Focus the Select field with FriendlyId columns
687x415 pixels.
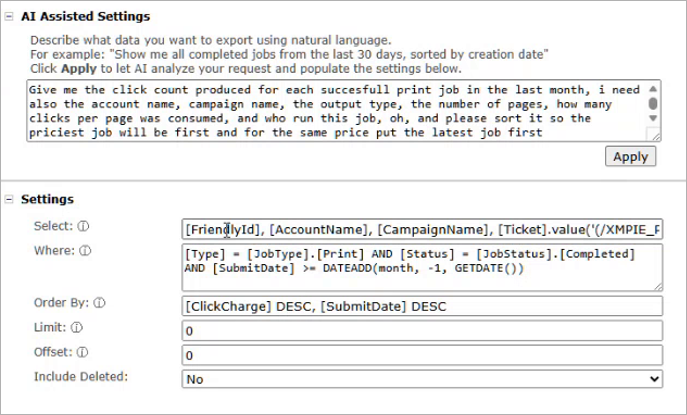tap(421, 229)
